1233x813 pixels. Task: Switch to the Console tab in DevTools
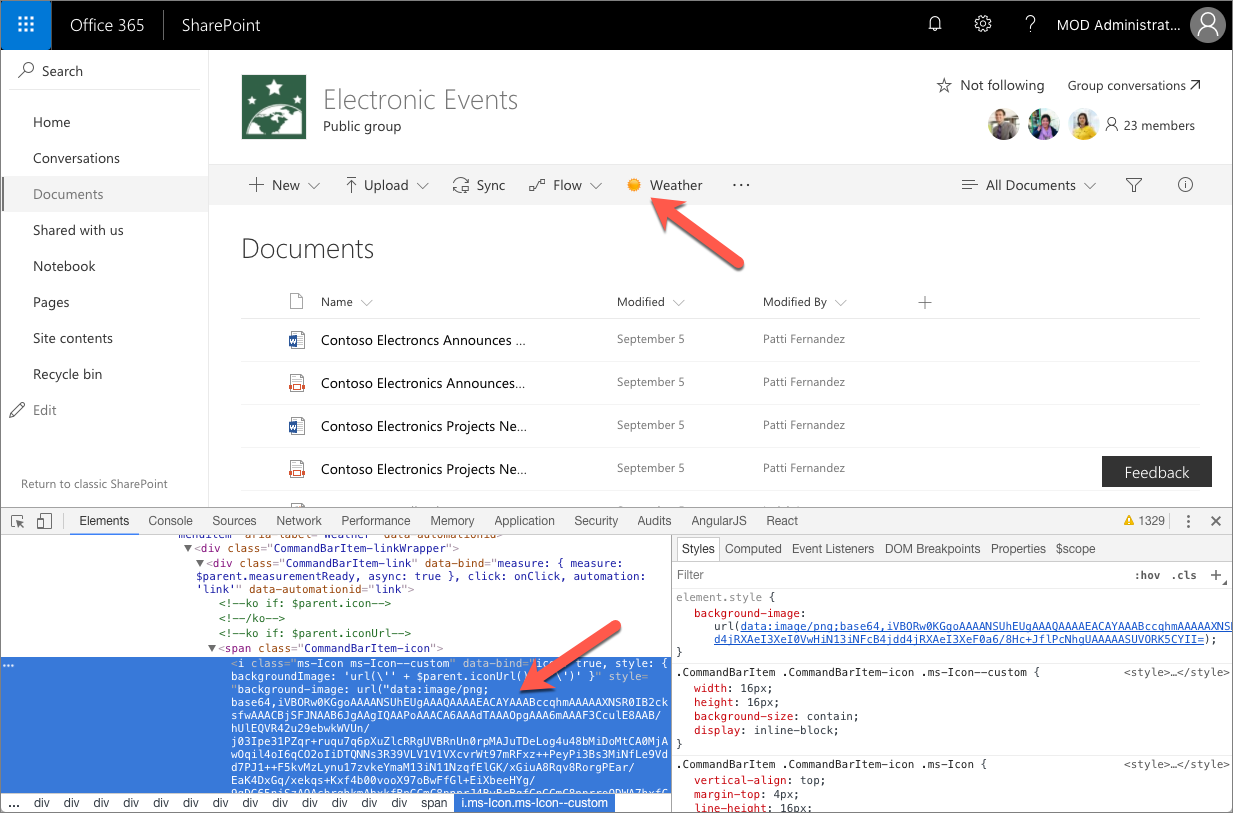(x=170, y=520)
